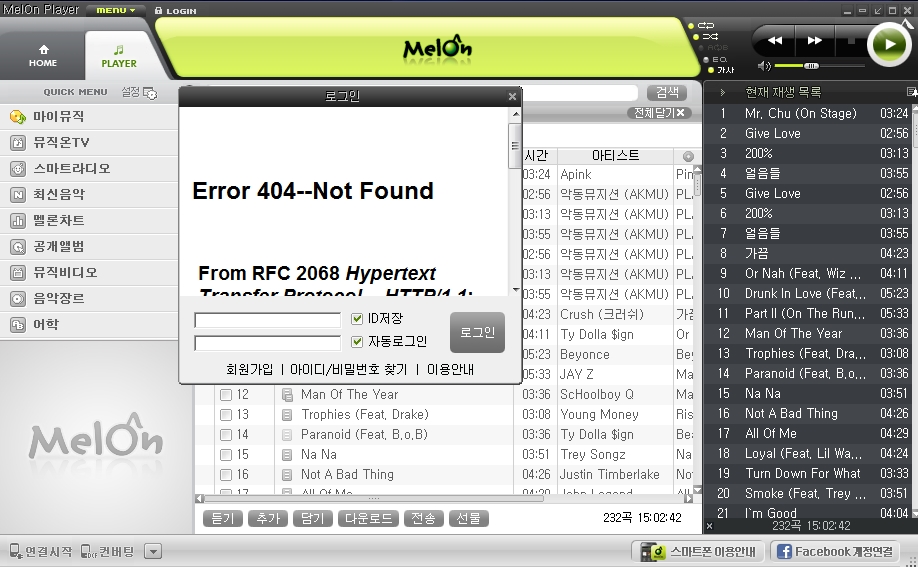Viewport: 918px width, 567px height.
Task: Select Mr. Chu (On Stage) in the playlist
Action: pos(810,114)
